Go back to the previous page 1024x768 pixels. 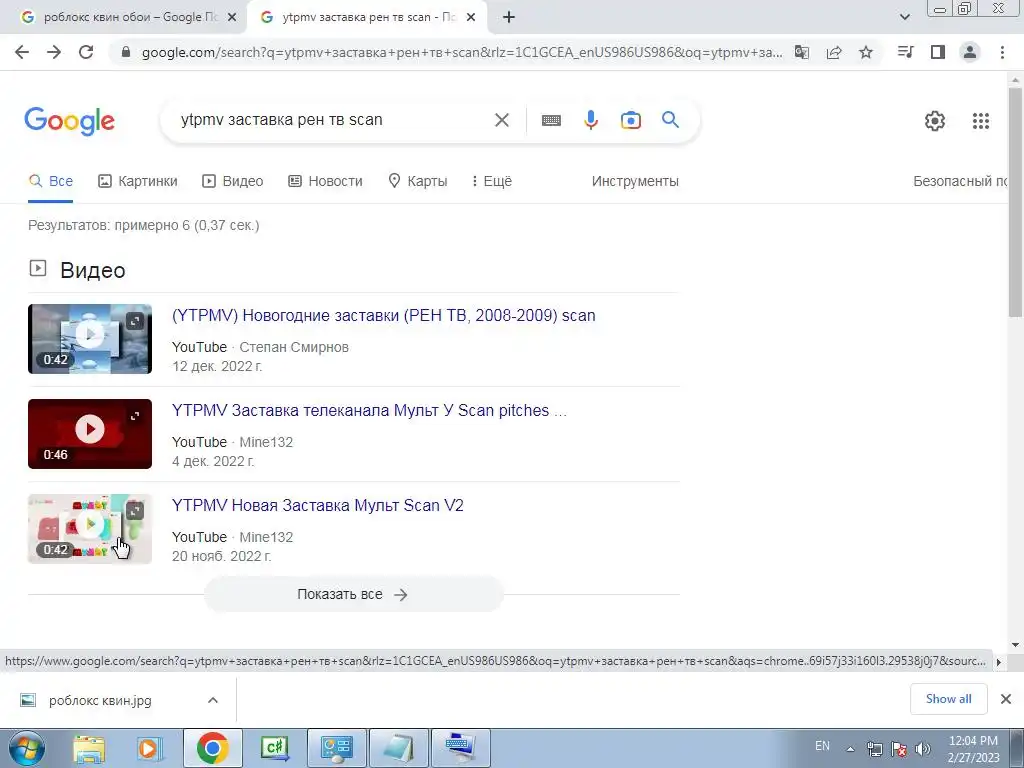[x=22, y=52]
